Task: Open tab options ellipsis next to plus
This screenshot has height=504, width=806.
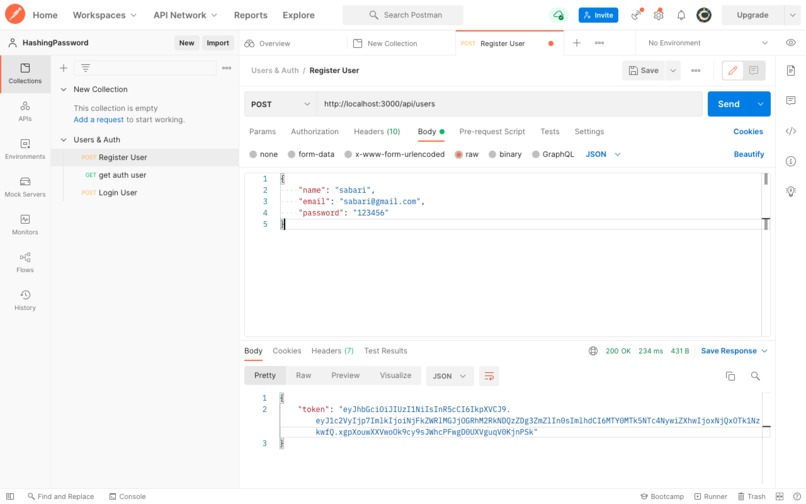Action: [599, 43]
